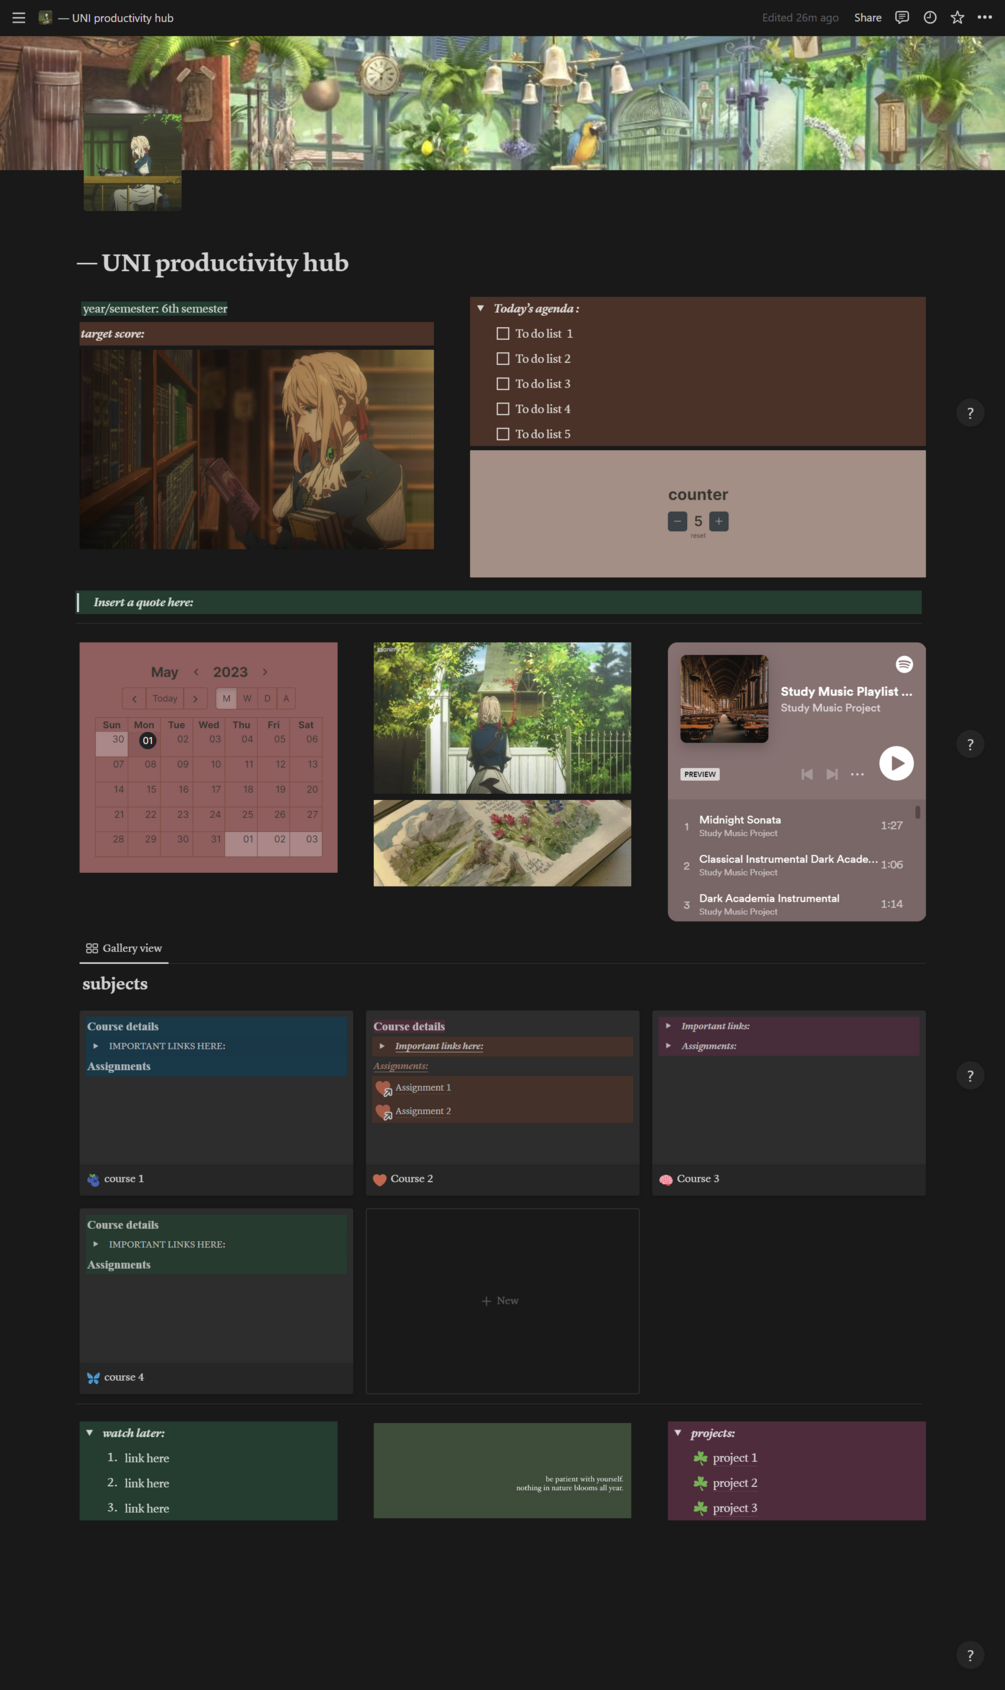Add a New subject card

pos(502,1301)
